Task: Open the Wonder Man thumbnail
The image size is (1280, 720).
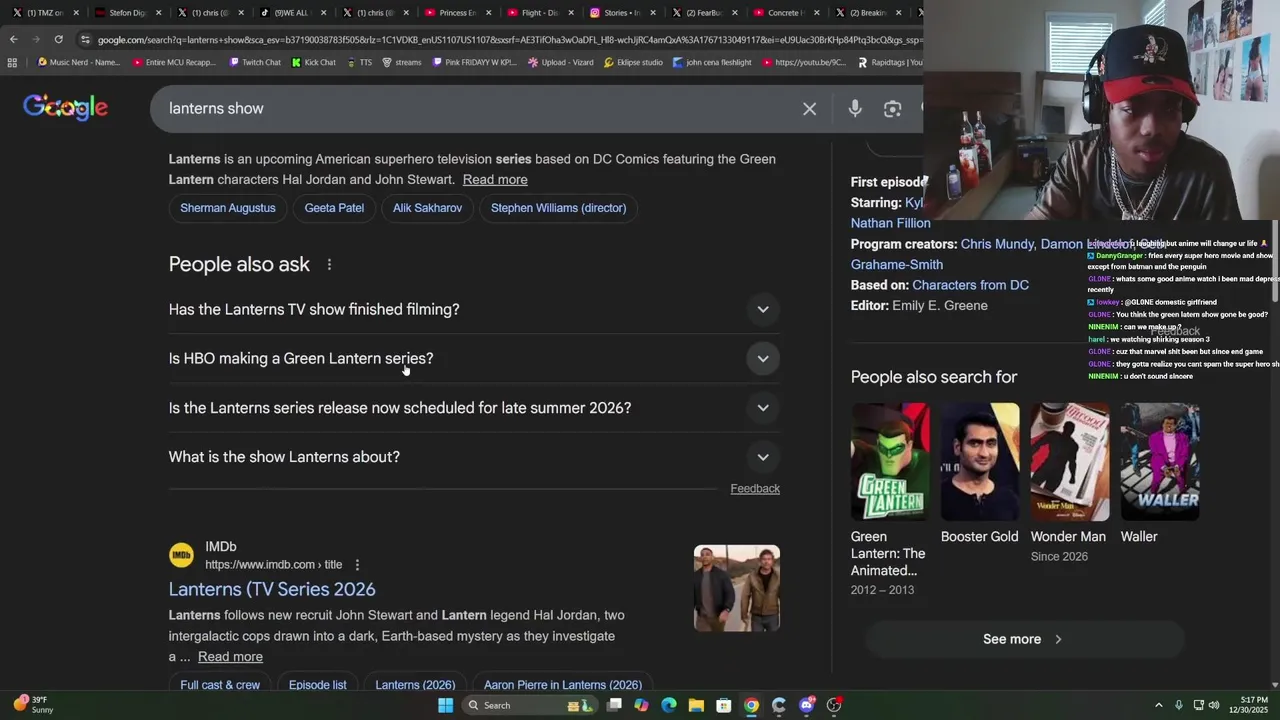Action: tap(1070, 462)
